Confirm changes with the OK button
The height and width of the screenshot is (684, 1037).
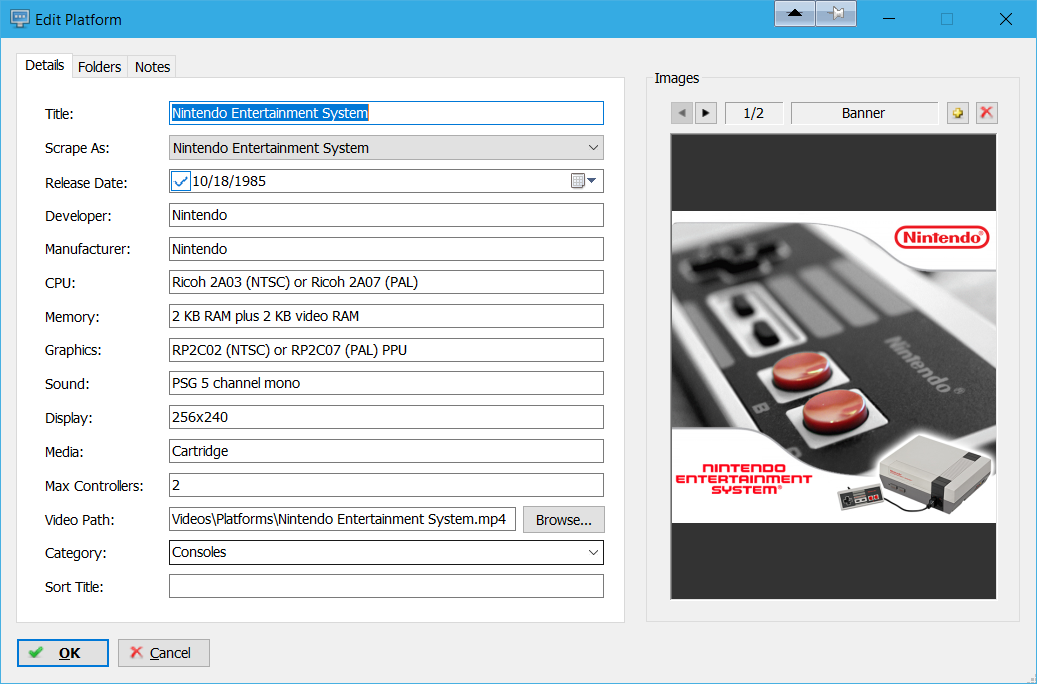63,653
